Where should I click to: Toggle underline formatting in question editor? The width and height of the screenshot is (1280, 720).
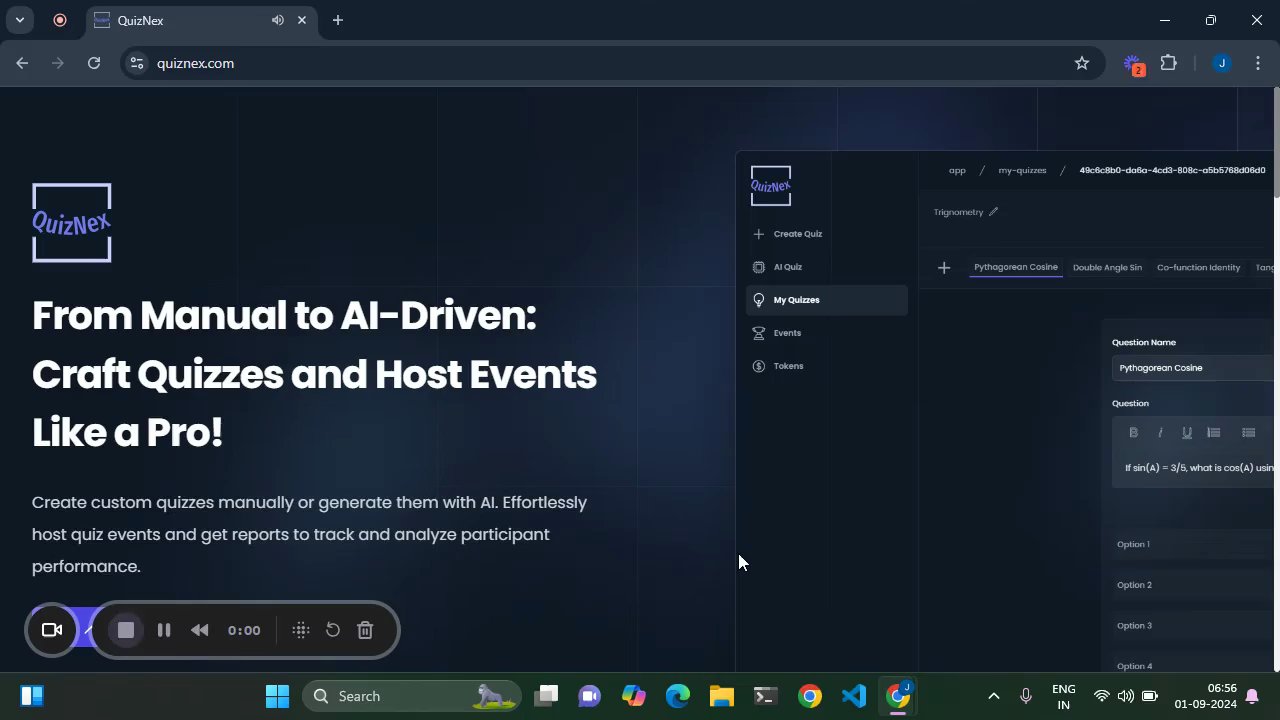[1187, 433]
